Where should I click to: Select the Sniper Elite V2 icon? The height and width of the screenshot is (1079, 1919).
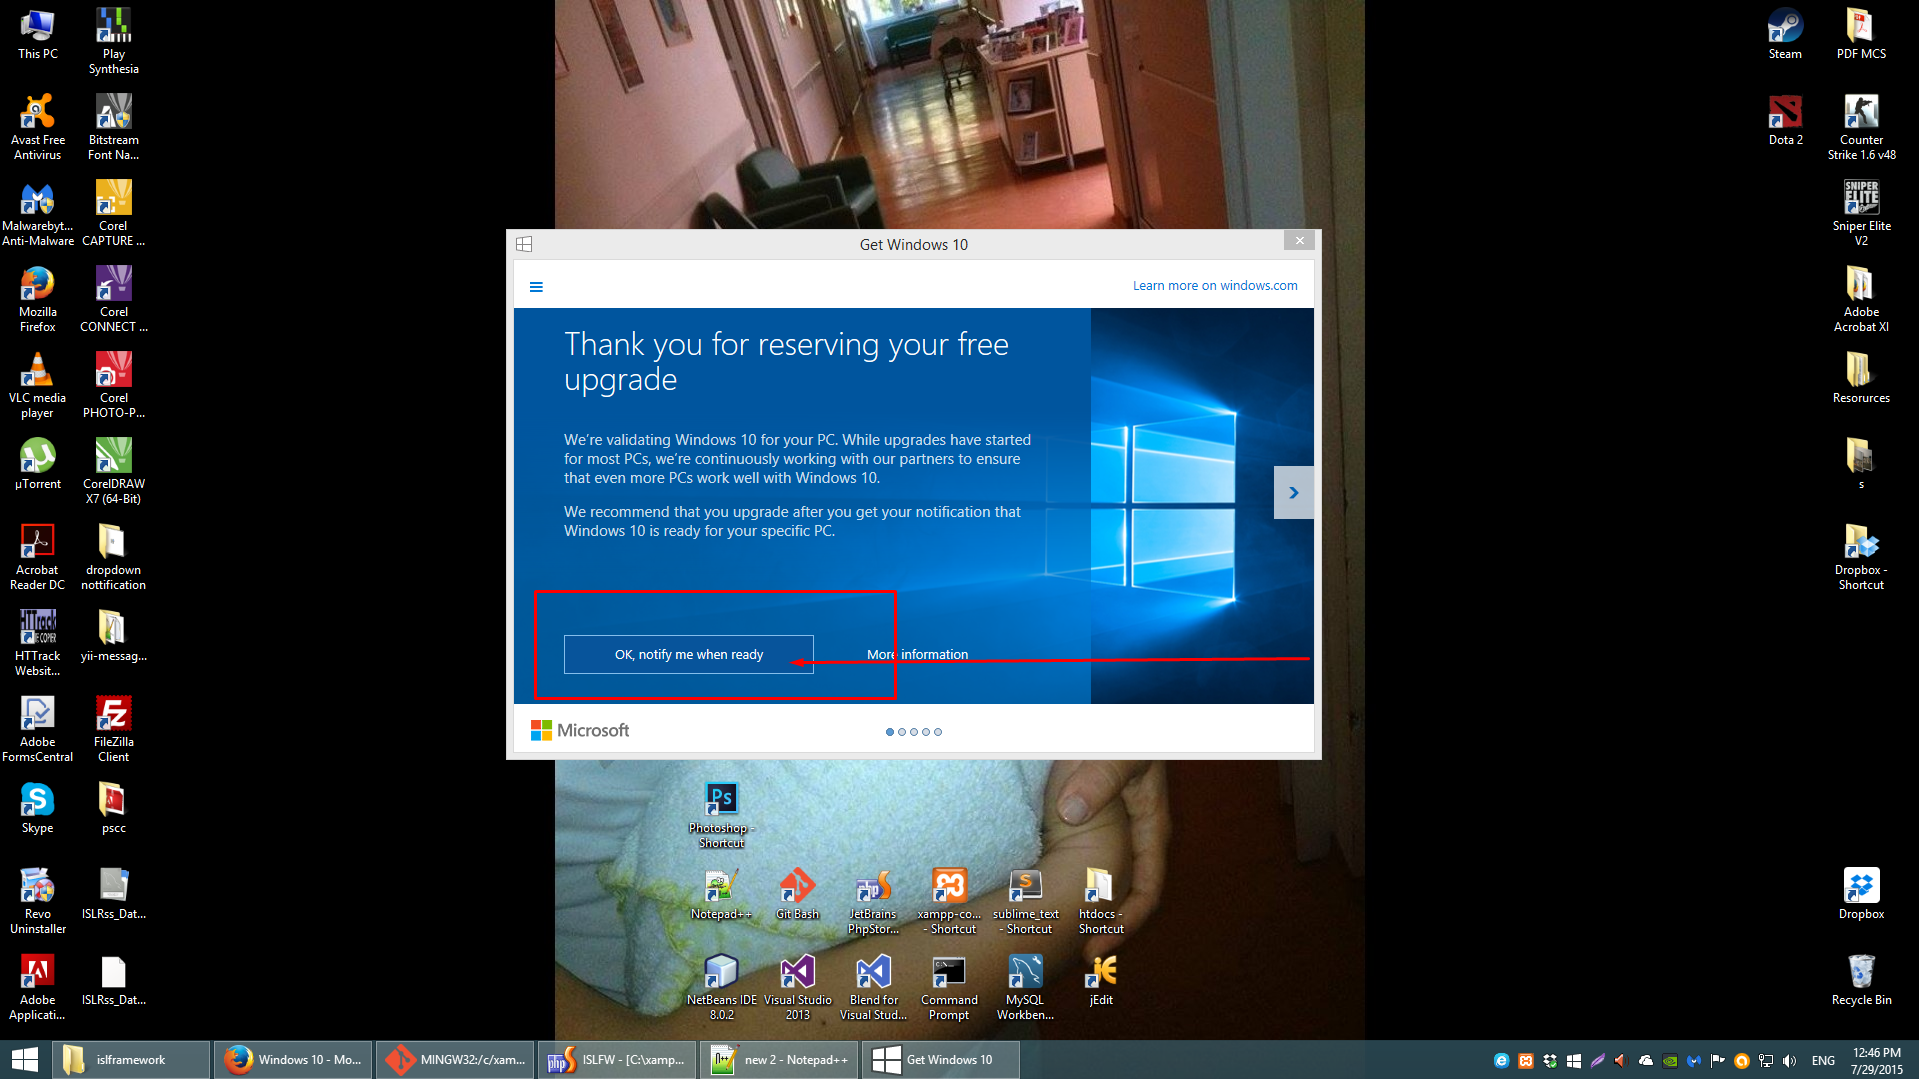tap(1861, 213)
